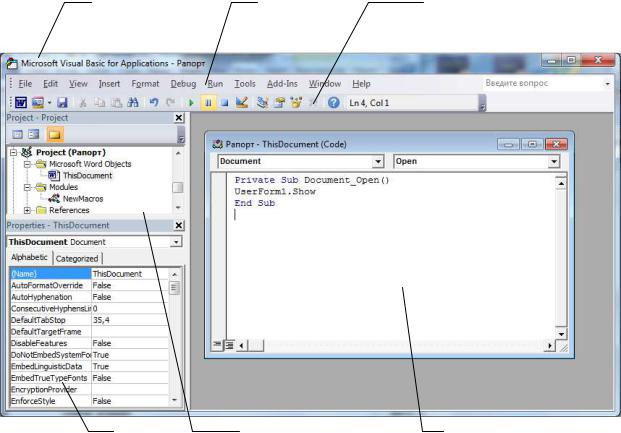Open the Open procedure dropdown list
621x433 pixels.
[554, 162]
